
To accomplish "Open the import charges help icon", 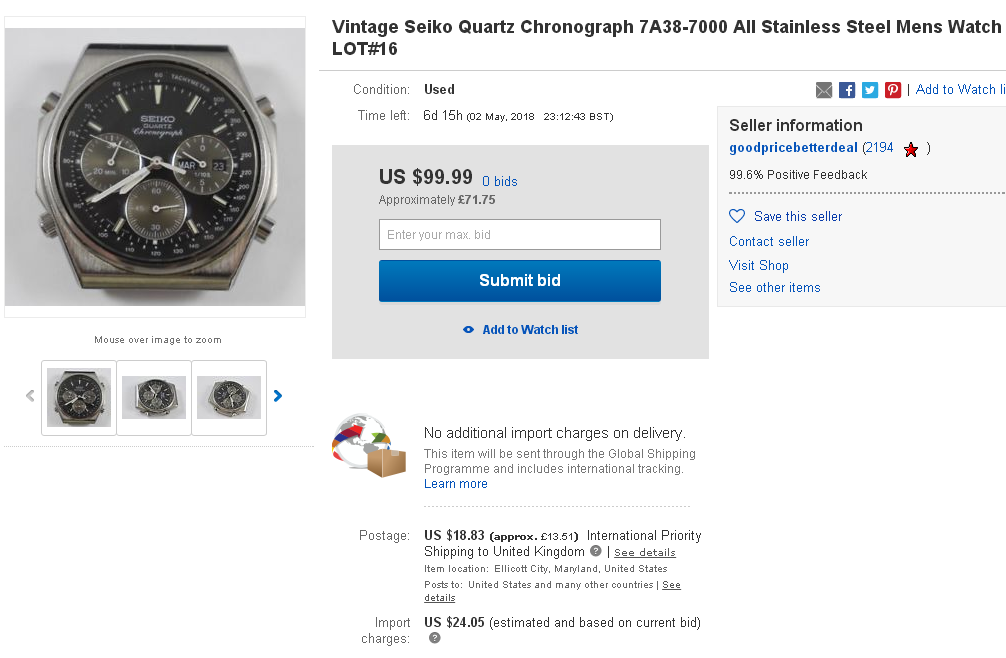I will 435,638.
